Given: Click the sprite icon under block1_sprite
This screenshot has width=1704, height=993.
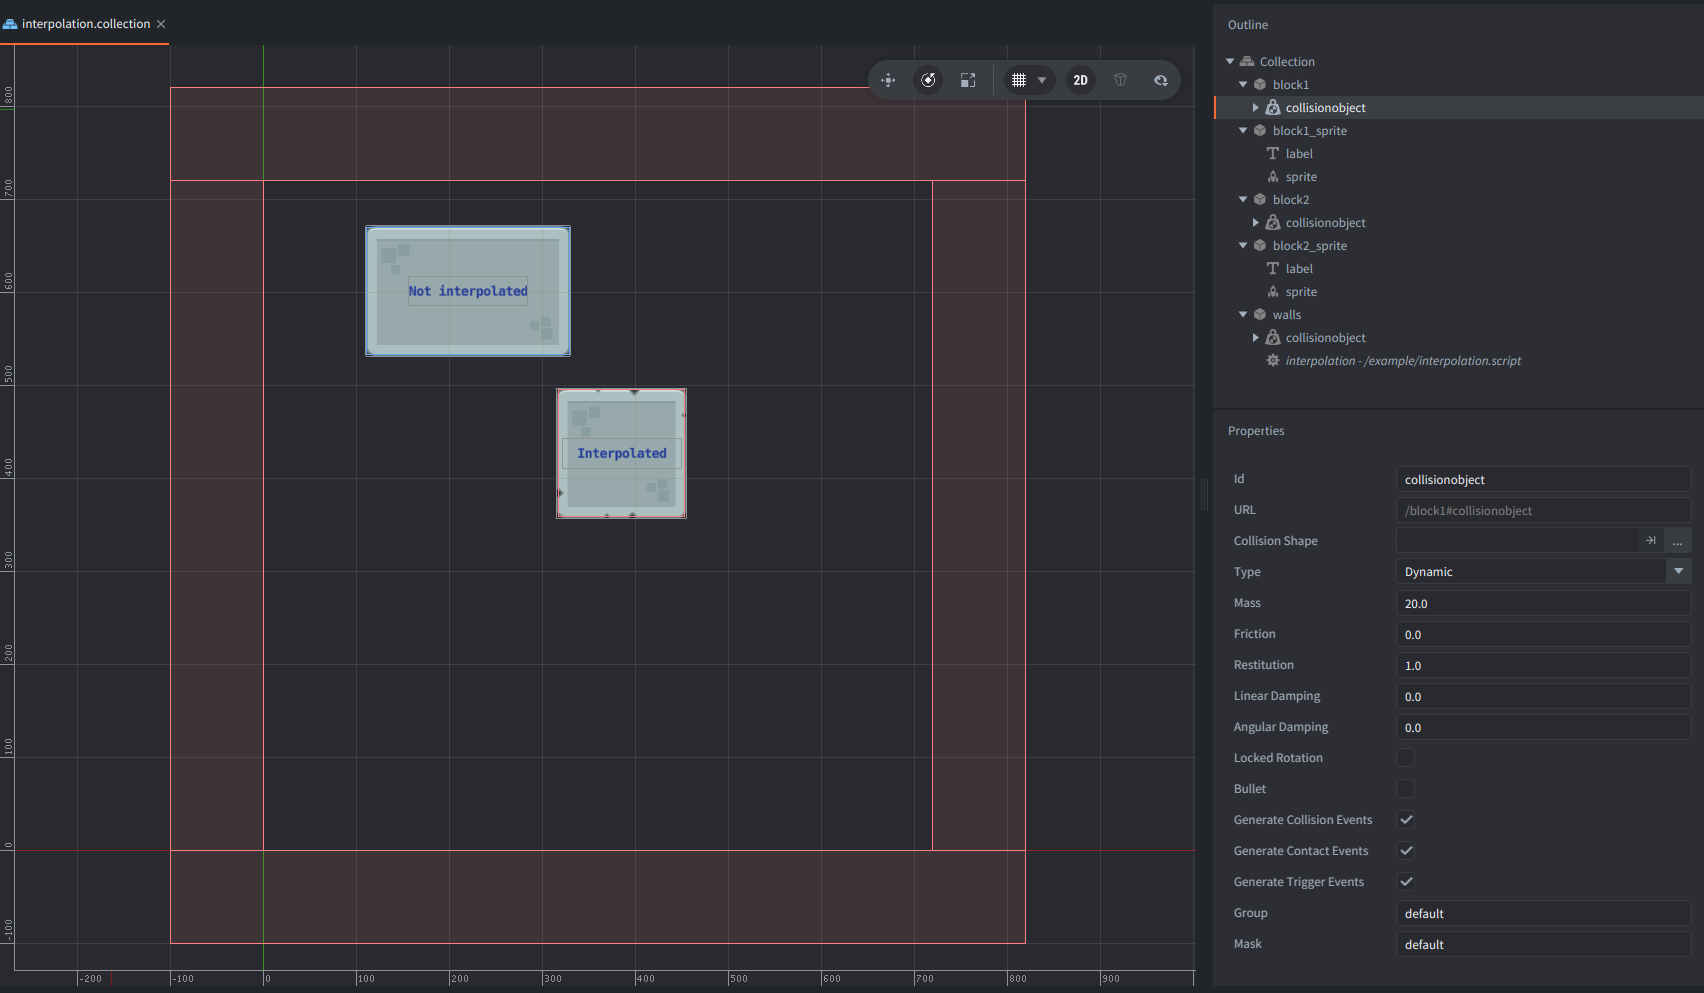Looking at the screenshot, I should tap(1273, 177).
